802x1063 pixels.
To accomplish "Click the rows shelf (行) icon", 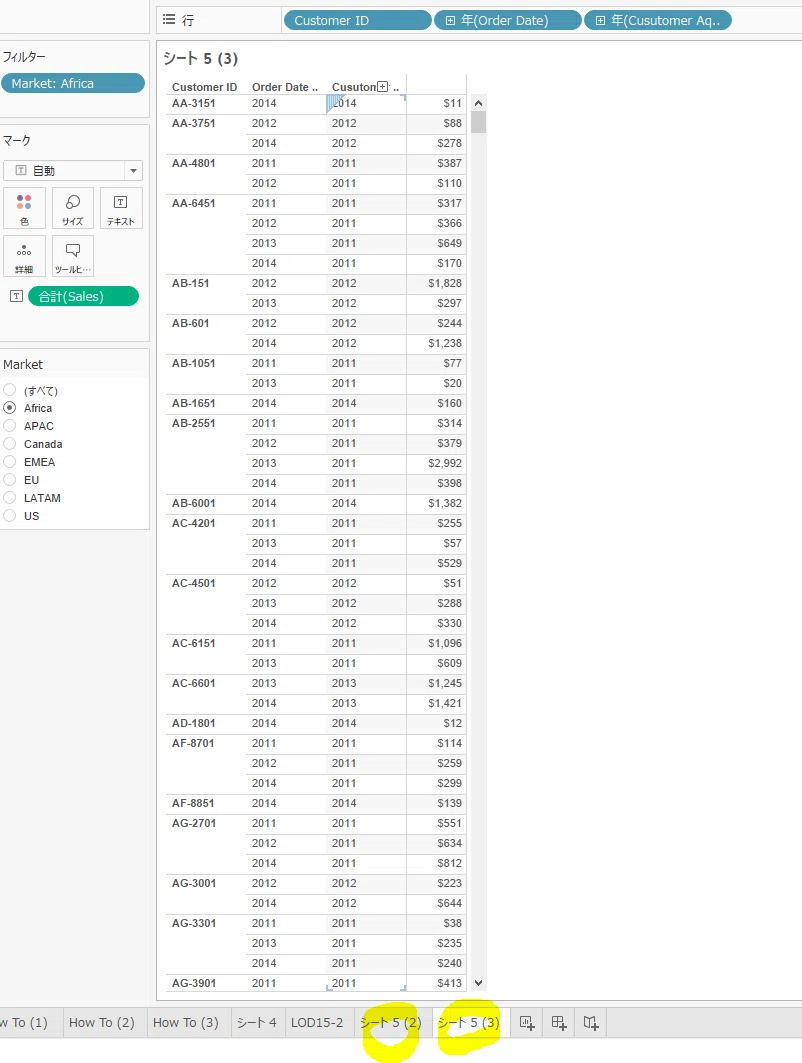I will [169, 20].
